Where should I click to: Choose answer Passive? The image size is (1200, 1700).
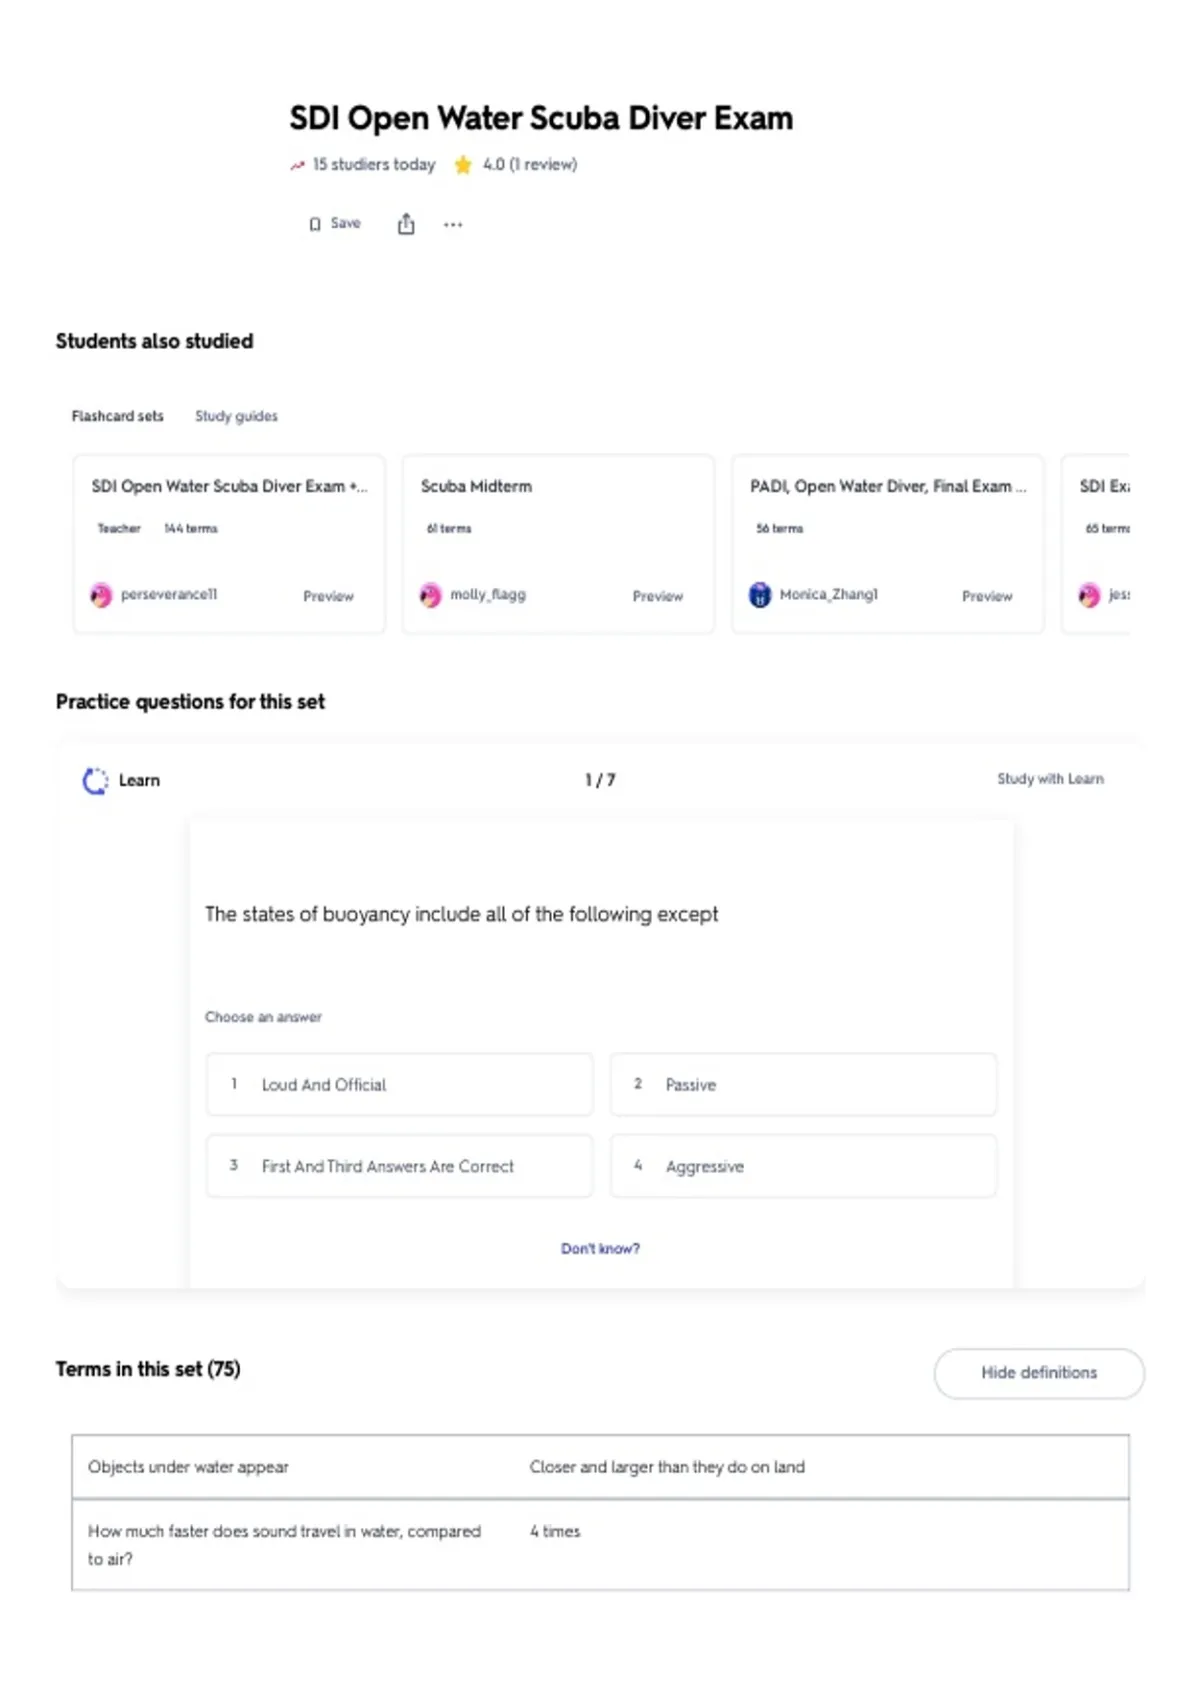coord(803,1084)
